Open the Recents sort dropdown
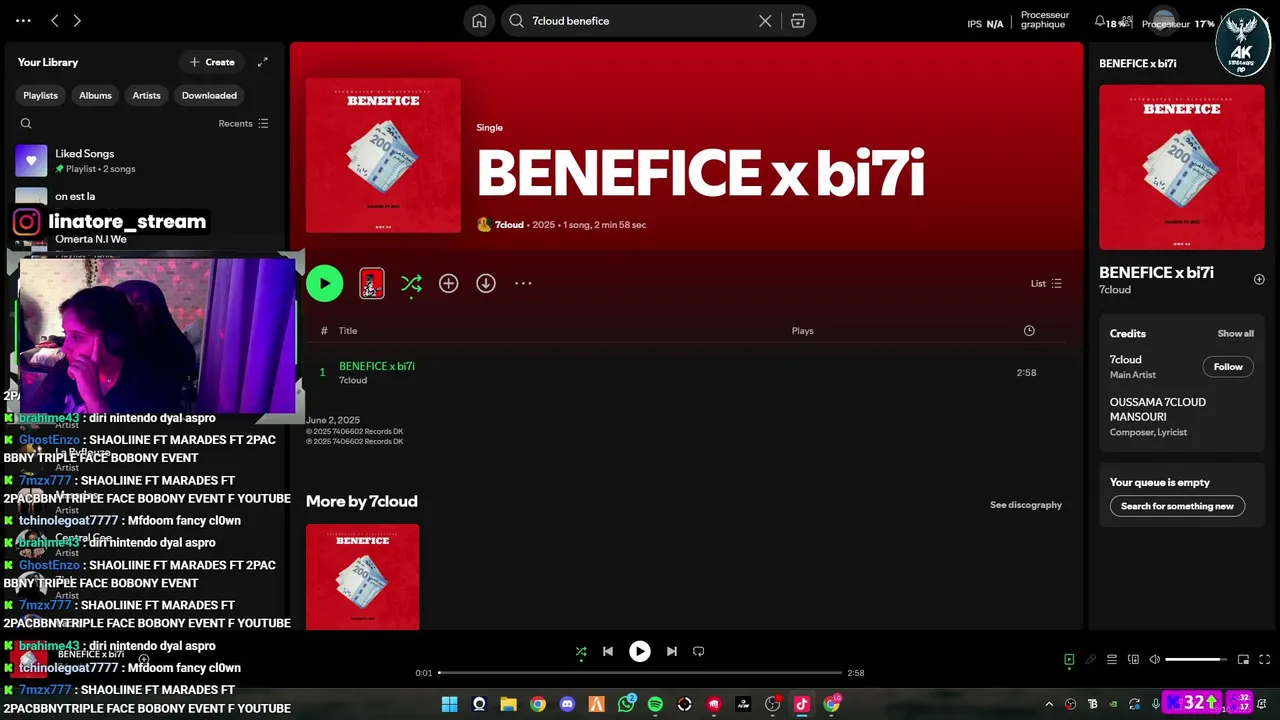The width and height of the screenshot is (1280, 720). click(x=243, y=124)
